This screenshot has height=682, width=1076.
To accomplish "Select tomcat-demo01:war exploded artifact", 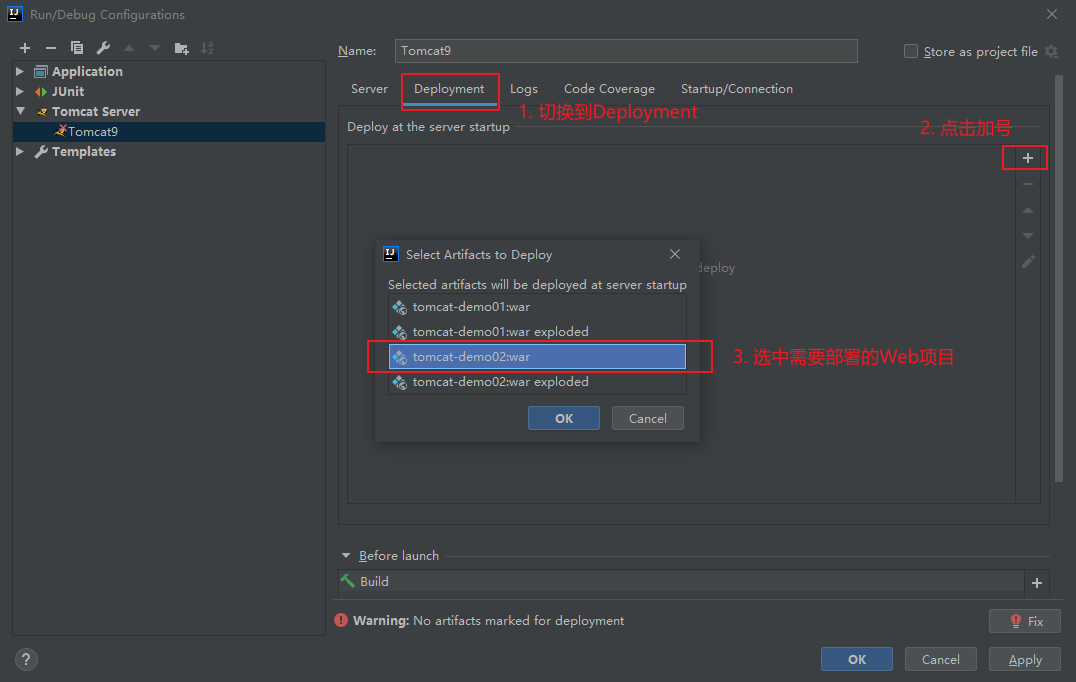I will coord(537,332).
